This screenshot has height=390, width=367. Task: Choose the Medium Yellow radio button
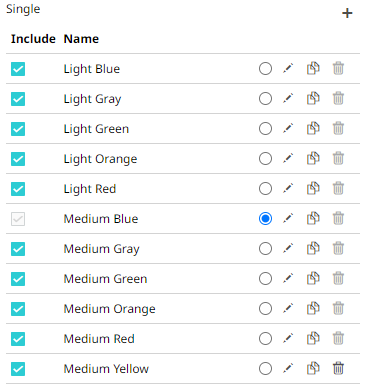point(265,369)
